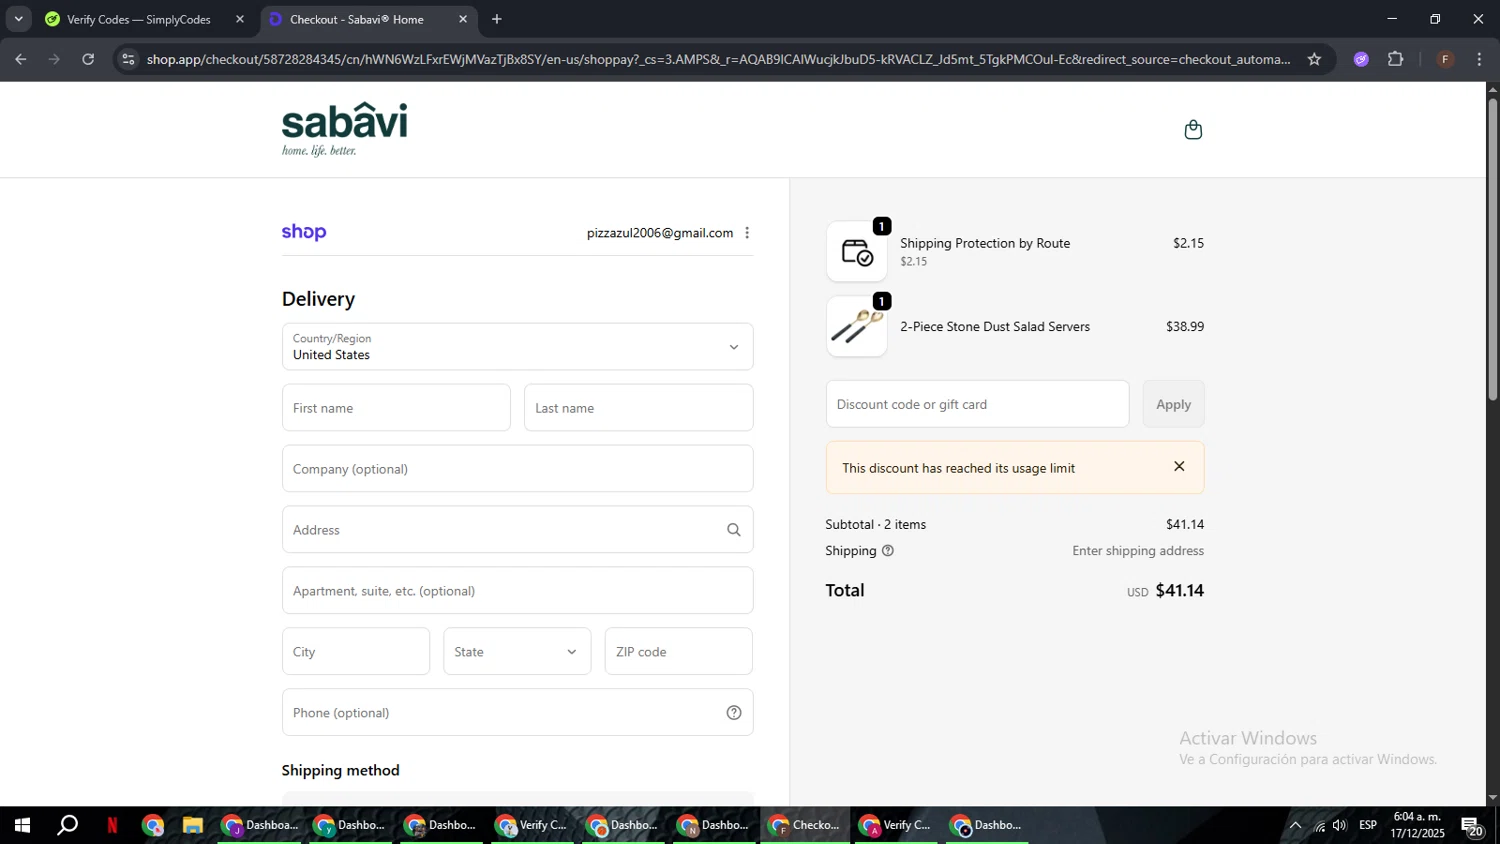
Task: Focus the Apartment, suite field
Action: (x=517, y=591)
